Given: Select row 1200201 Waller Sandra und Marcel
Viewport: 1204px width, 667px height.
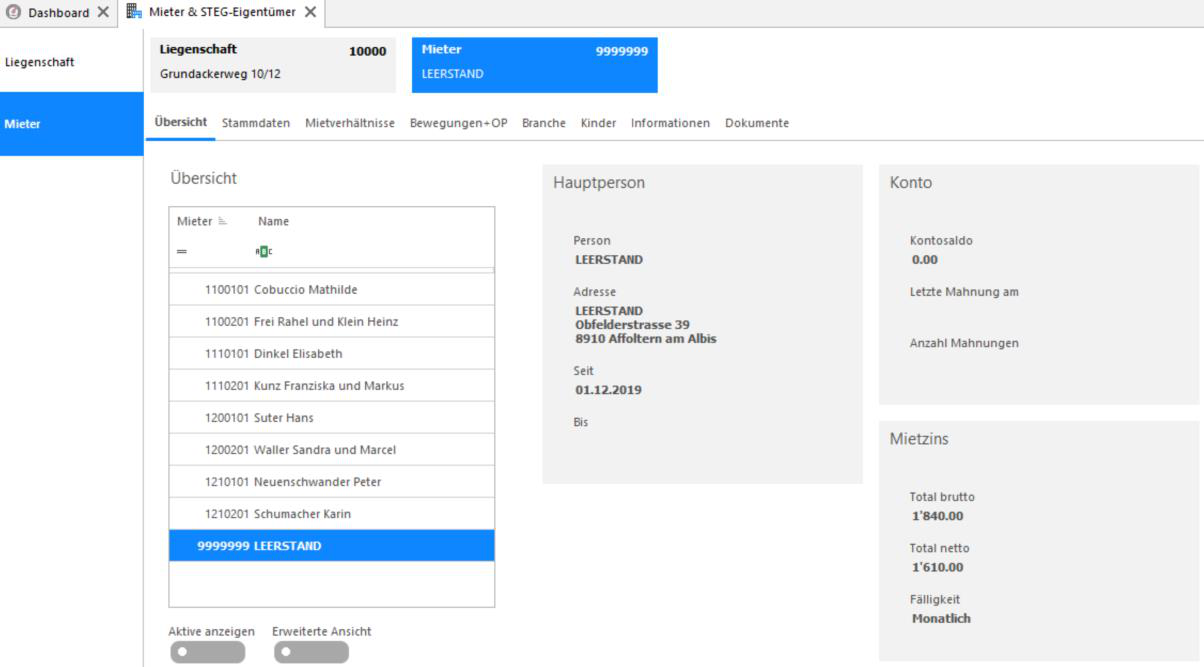Looking at the screenshot, I should (332, 450).
